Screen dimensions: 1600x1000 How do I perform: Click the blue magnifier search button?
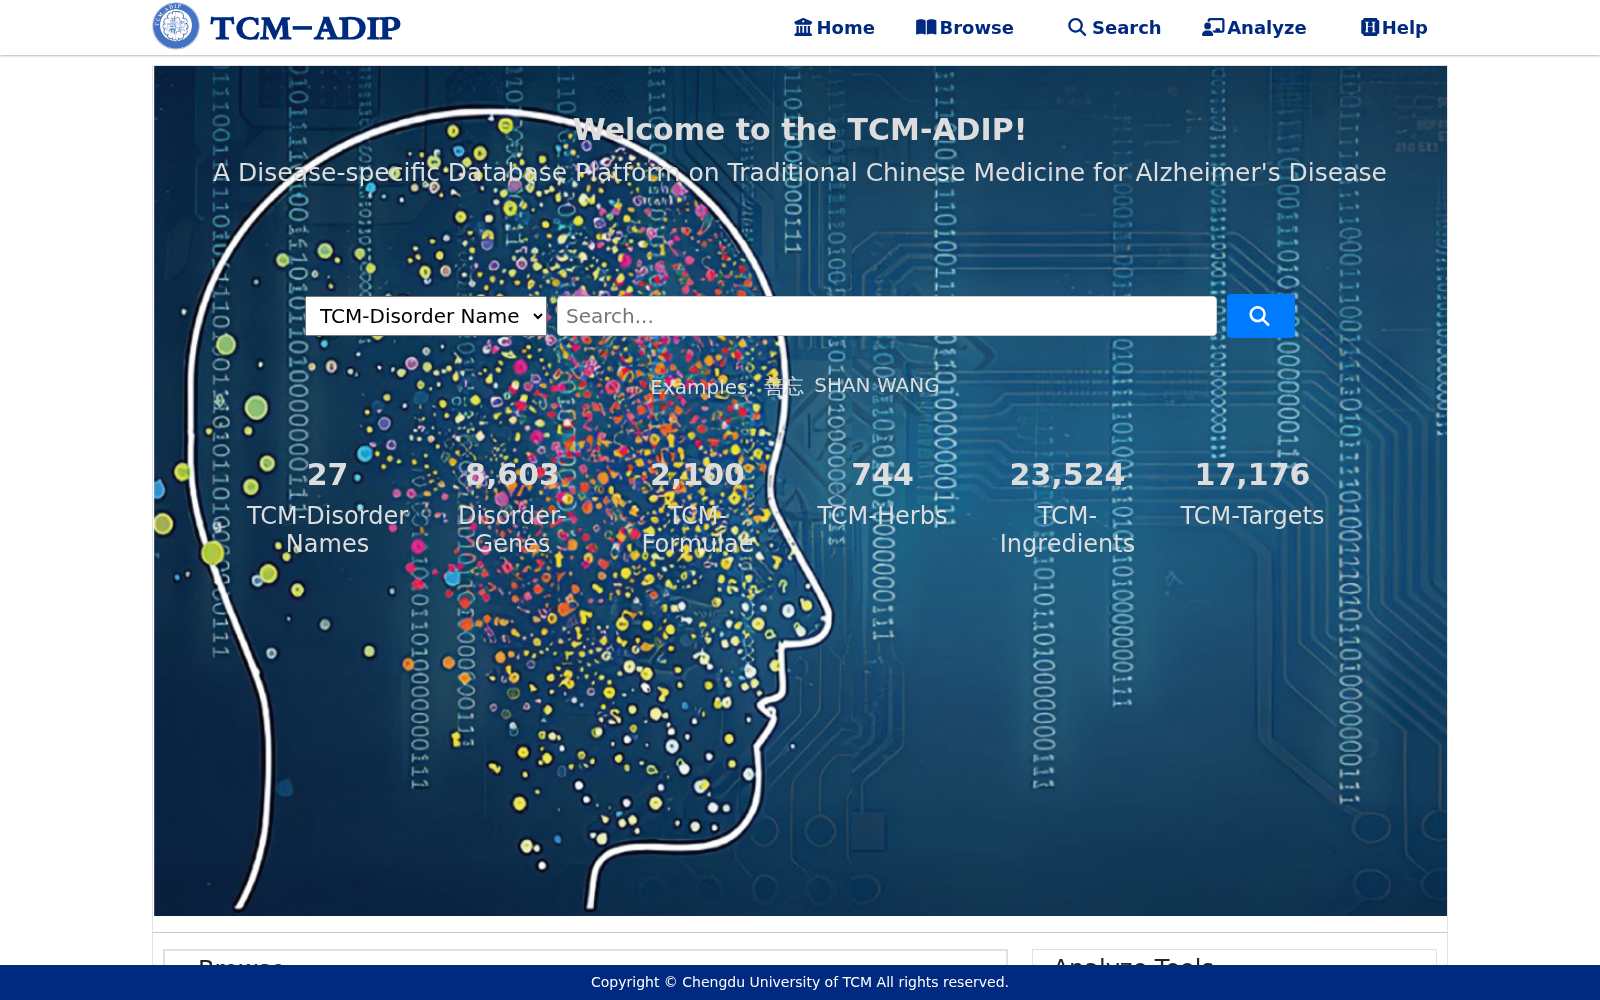click(x=1260, y=316)
